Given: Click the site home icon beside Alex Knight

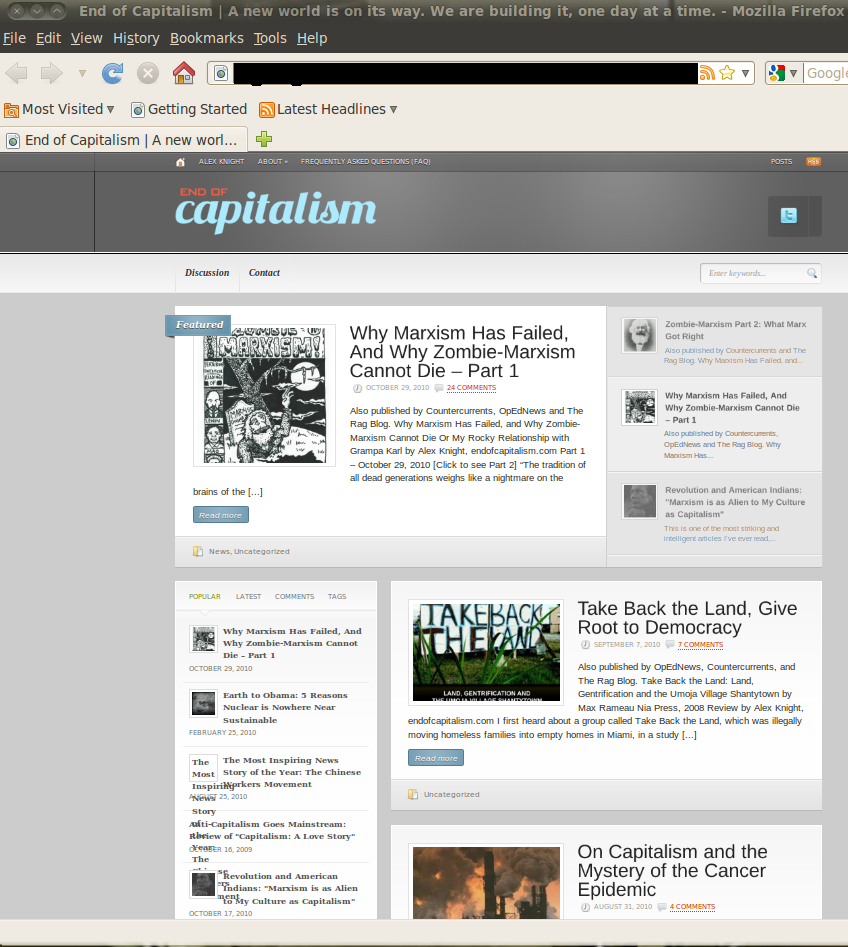Looking at the screenshot, I should click(181, 162).
